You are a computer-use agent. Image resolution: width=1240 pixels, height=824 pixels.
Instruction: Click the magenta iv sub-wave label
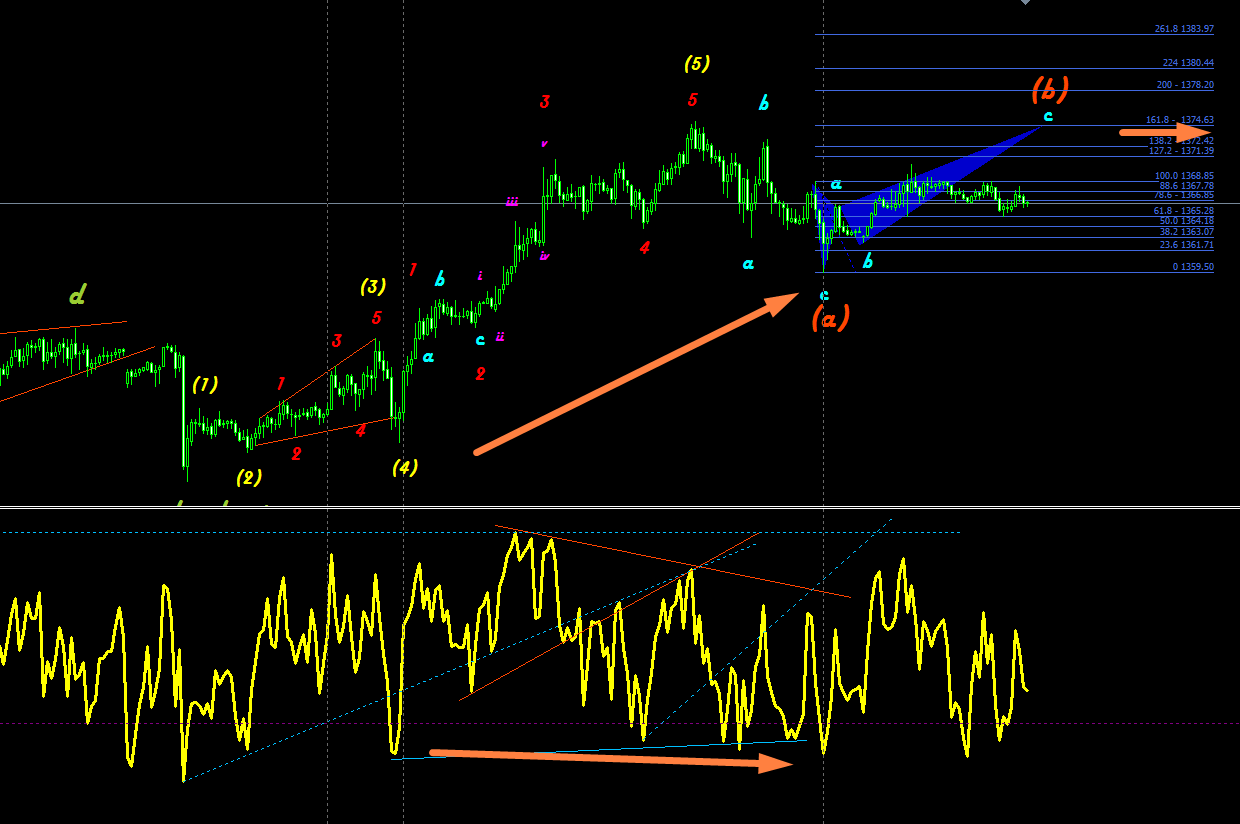(x=545, y=256)
